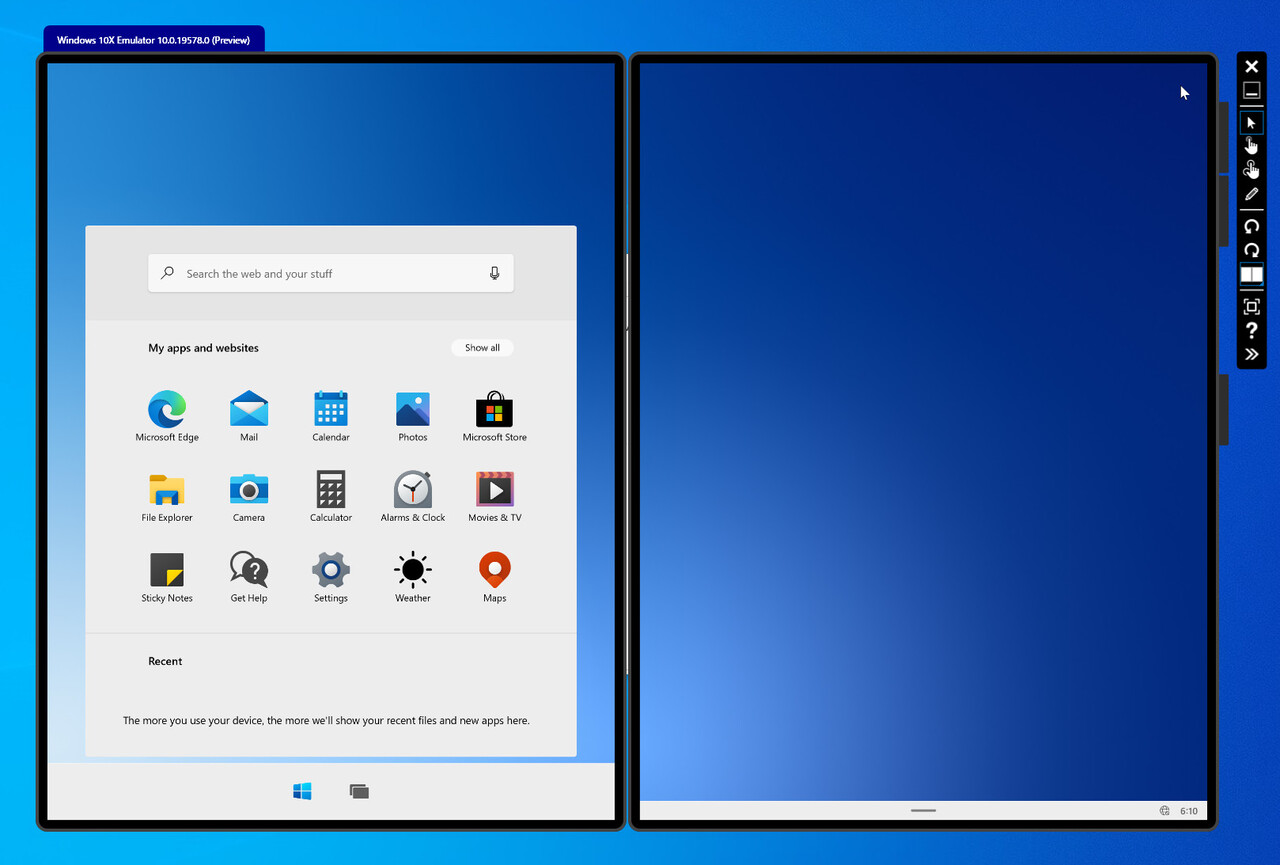This screenshot has width=1280, height=865.
Task: Click the magnifier icon in the search box
Action: coord(167,273)
